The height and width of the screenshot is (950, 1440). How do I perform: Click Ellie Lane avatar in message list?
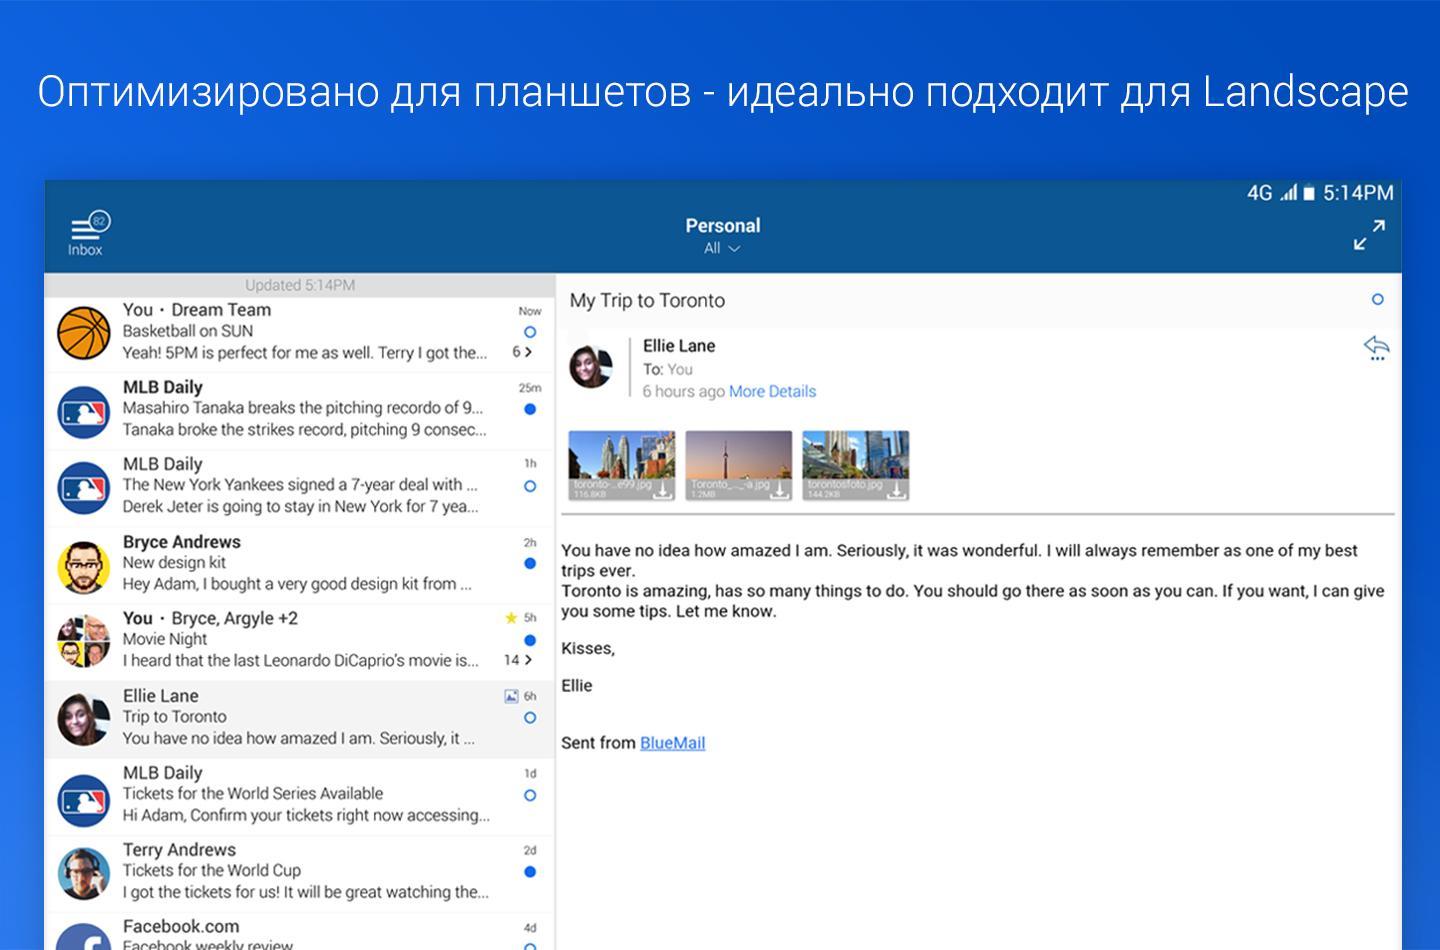point(83,720)
